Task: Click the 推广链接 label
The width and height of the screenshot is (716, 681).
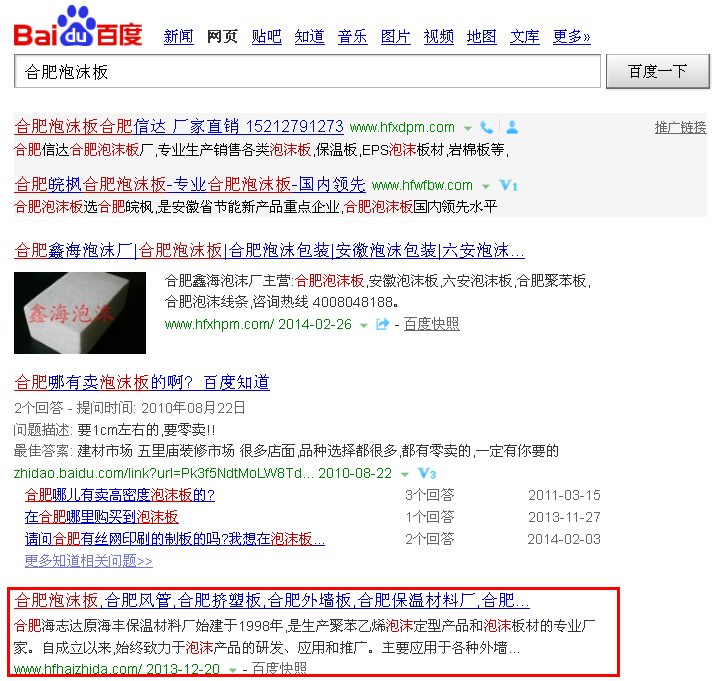Action: click(x=680, y=127)
